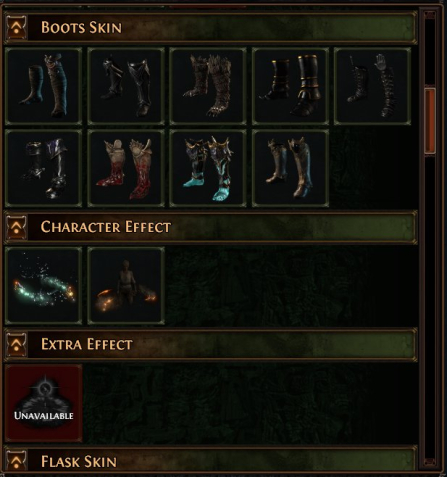
Task: Pick the purple-plated steel boots skin
Action: pos(43,168)
